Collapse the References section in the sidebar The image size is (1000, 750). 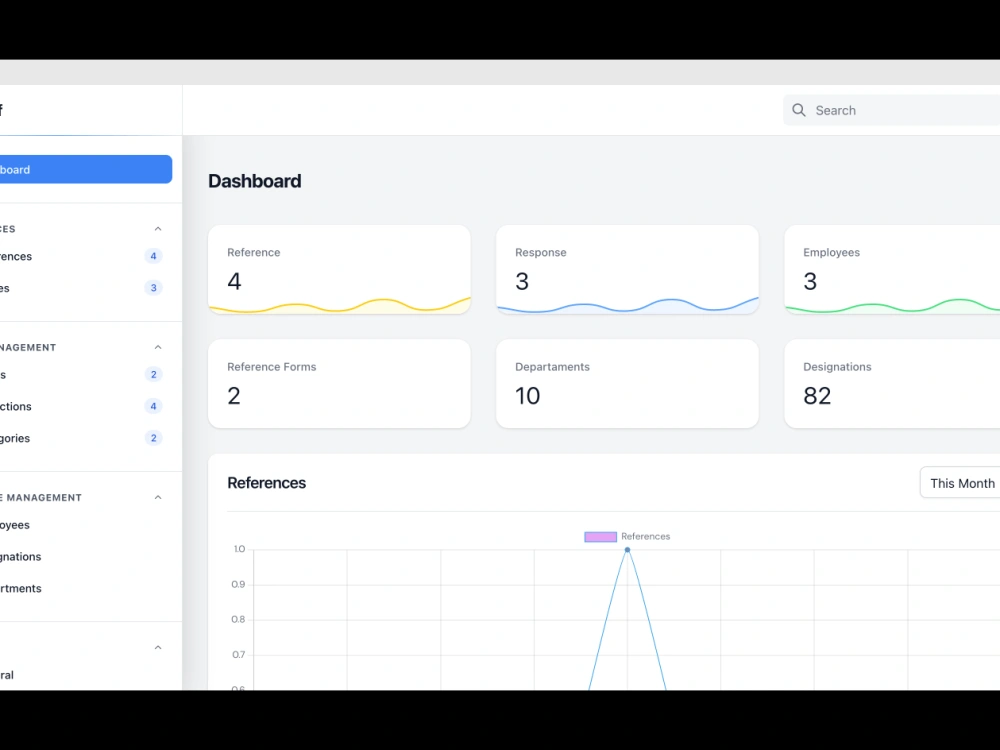pos(157,228)
